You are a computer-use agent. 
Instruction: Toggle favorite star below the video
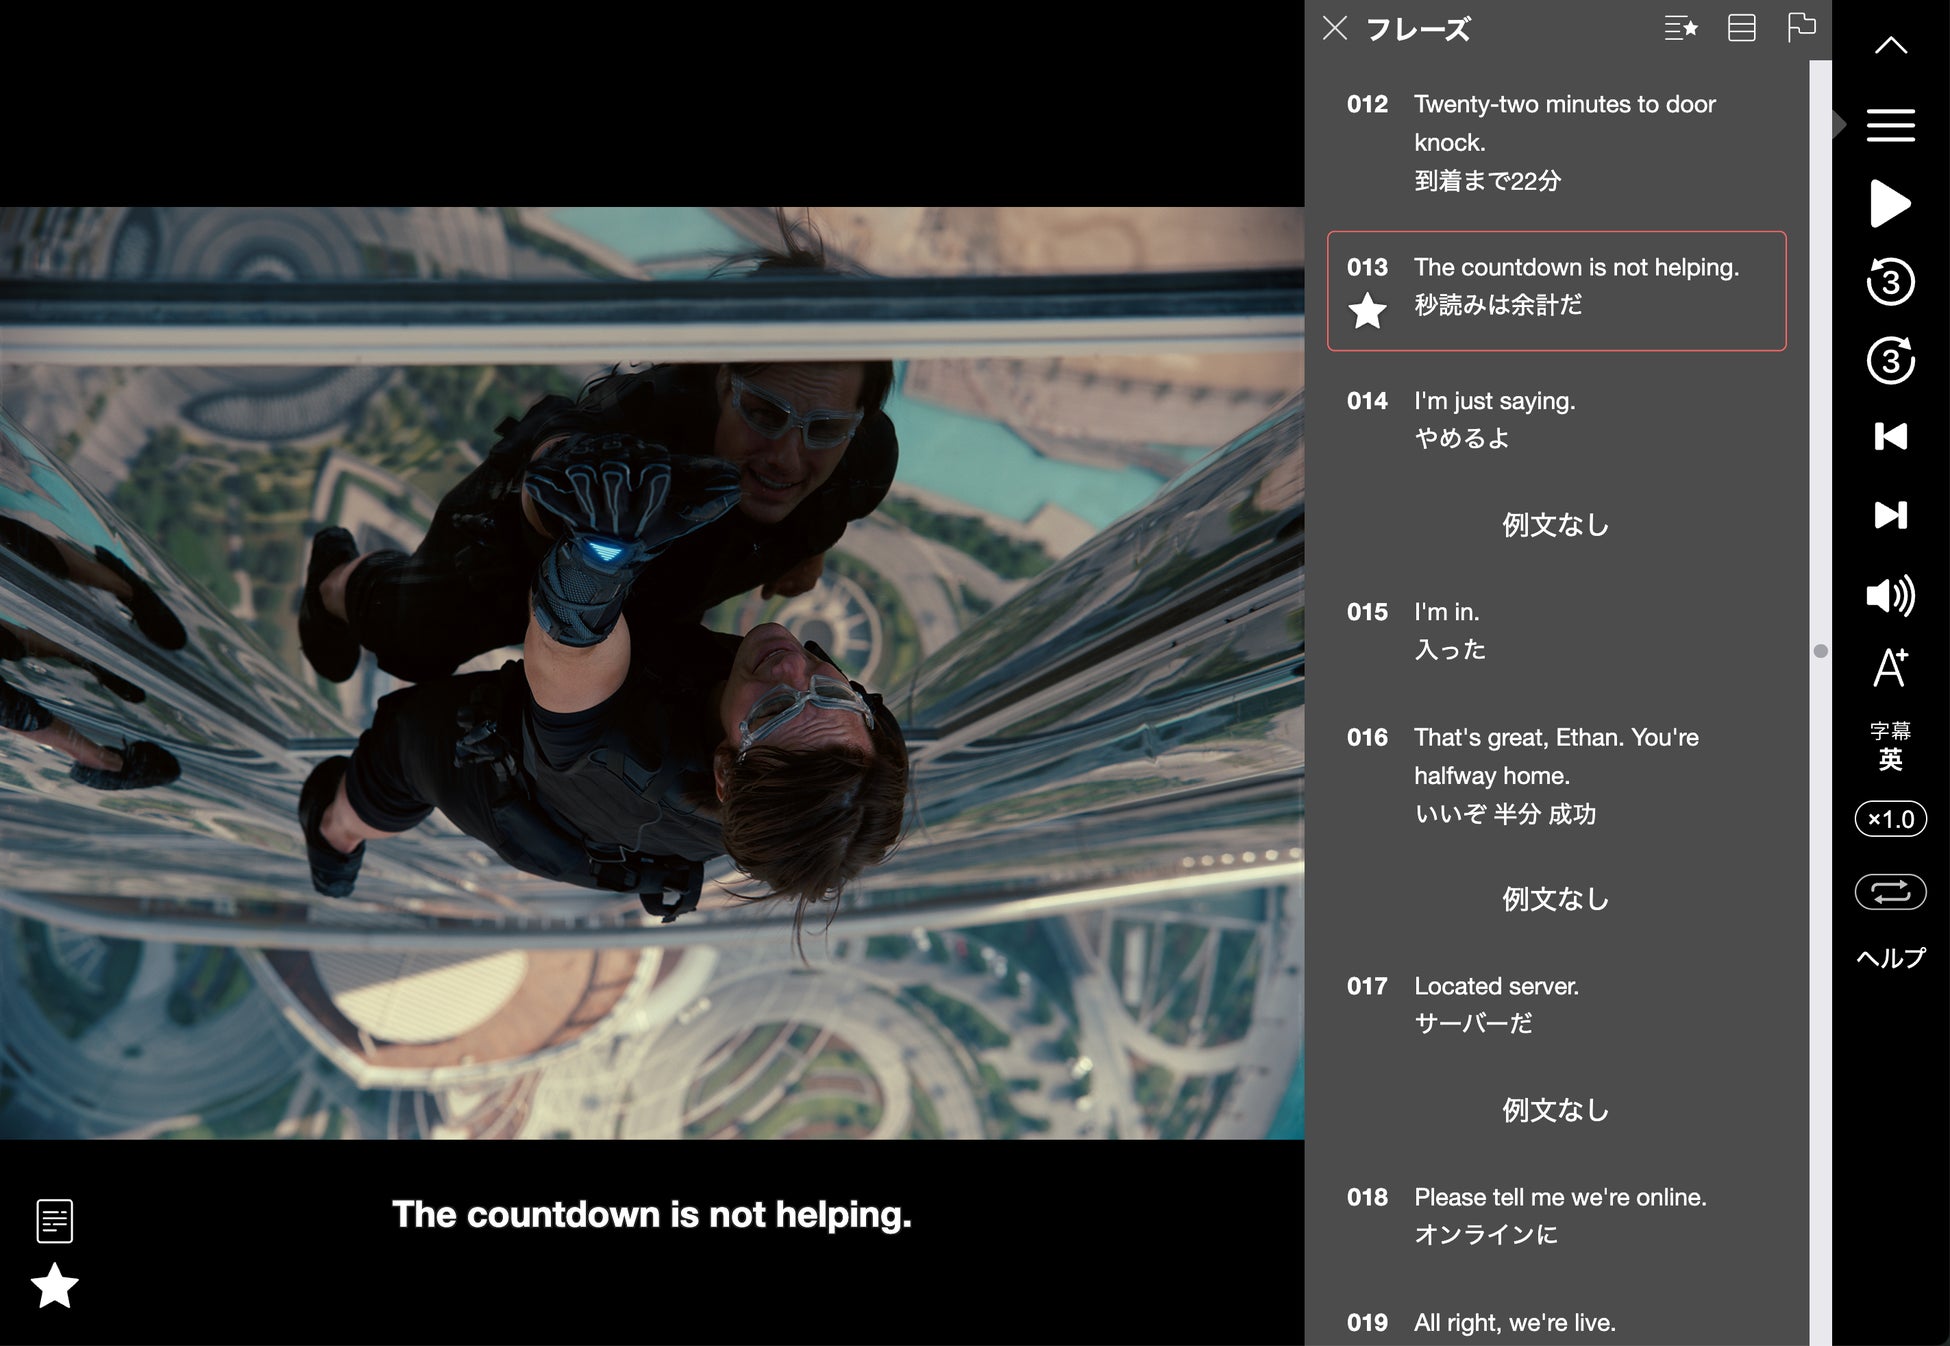coord(55,1286)
